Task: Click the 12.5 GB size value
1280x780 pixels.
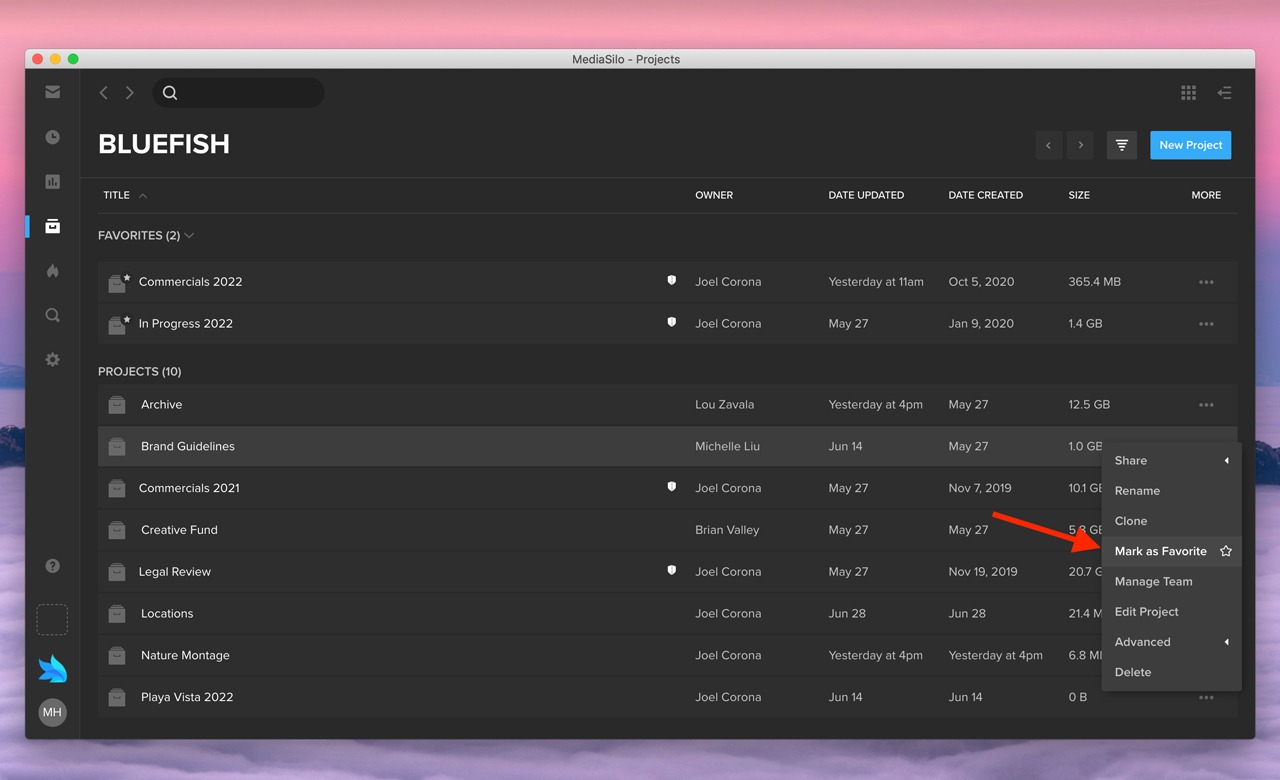Action: point(1089,405)
